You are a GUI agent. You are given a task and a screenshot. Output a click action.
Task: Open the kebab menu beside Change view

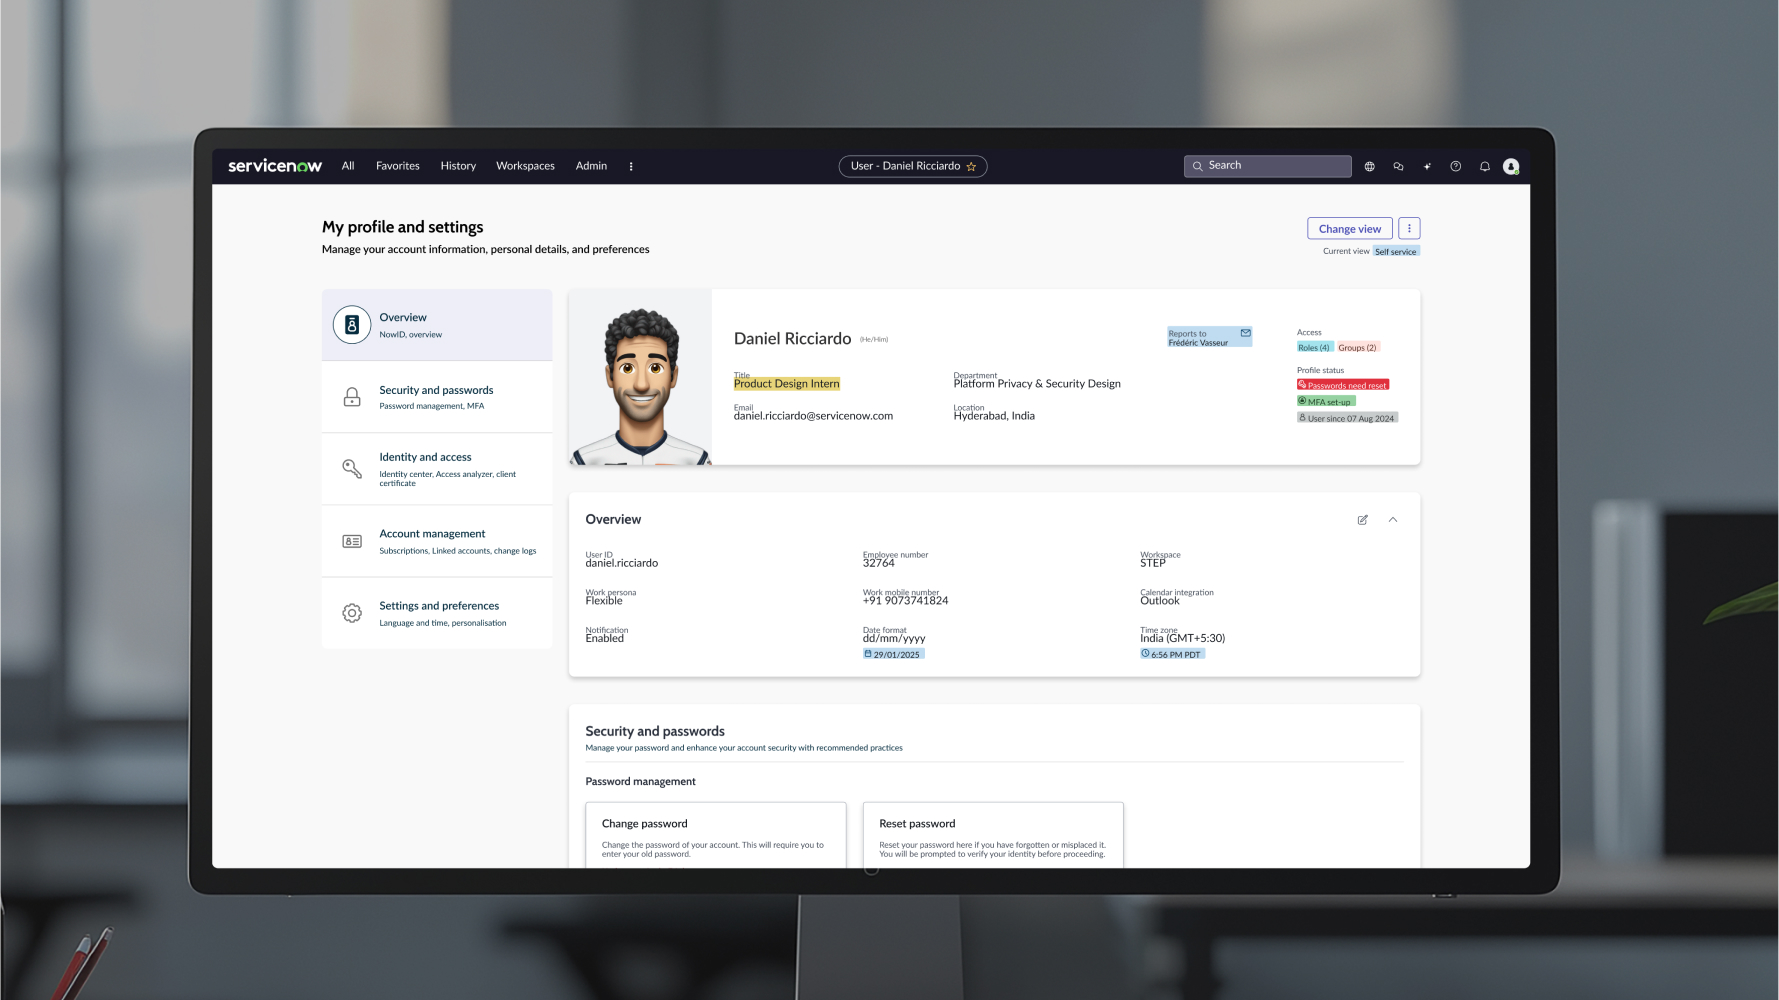(x=1409, y=229)
